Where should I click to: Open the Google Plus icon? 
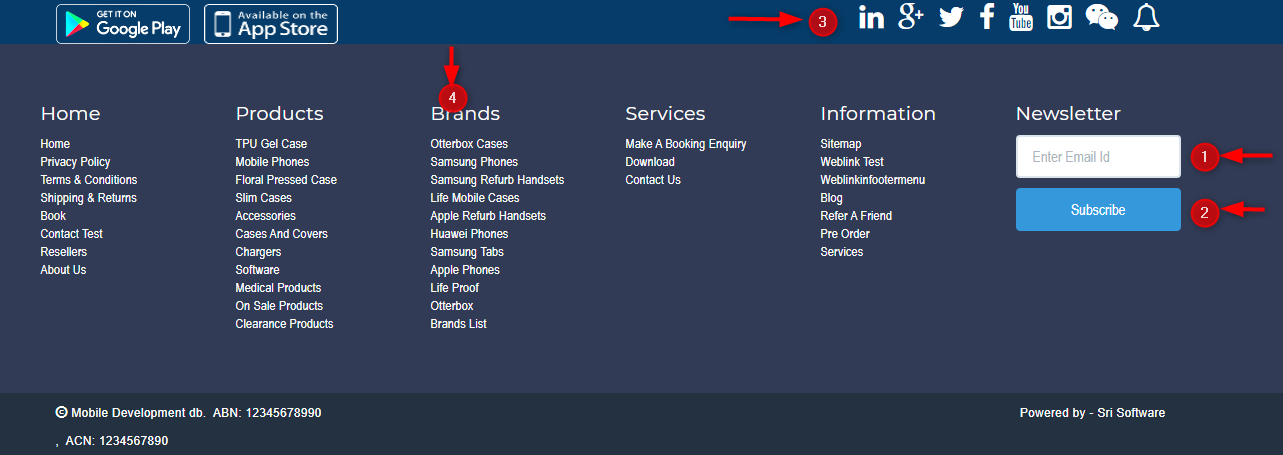point(910,17)
